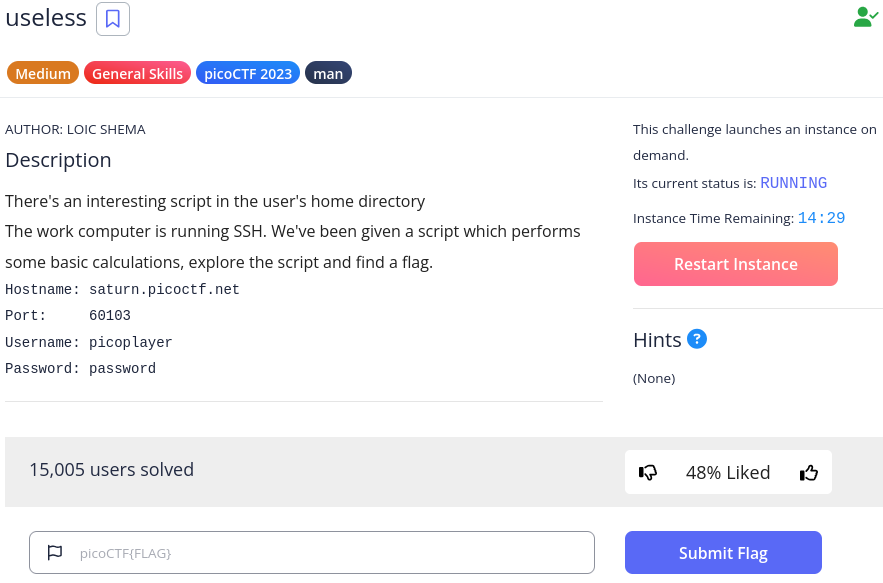This screenshot has height=583, width=883.
Task: Give the challenge a thumbs up
Action: [x=809, y=472]
